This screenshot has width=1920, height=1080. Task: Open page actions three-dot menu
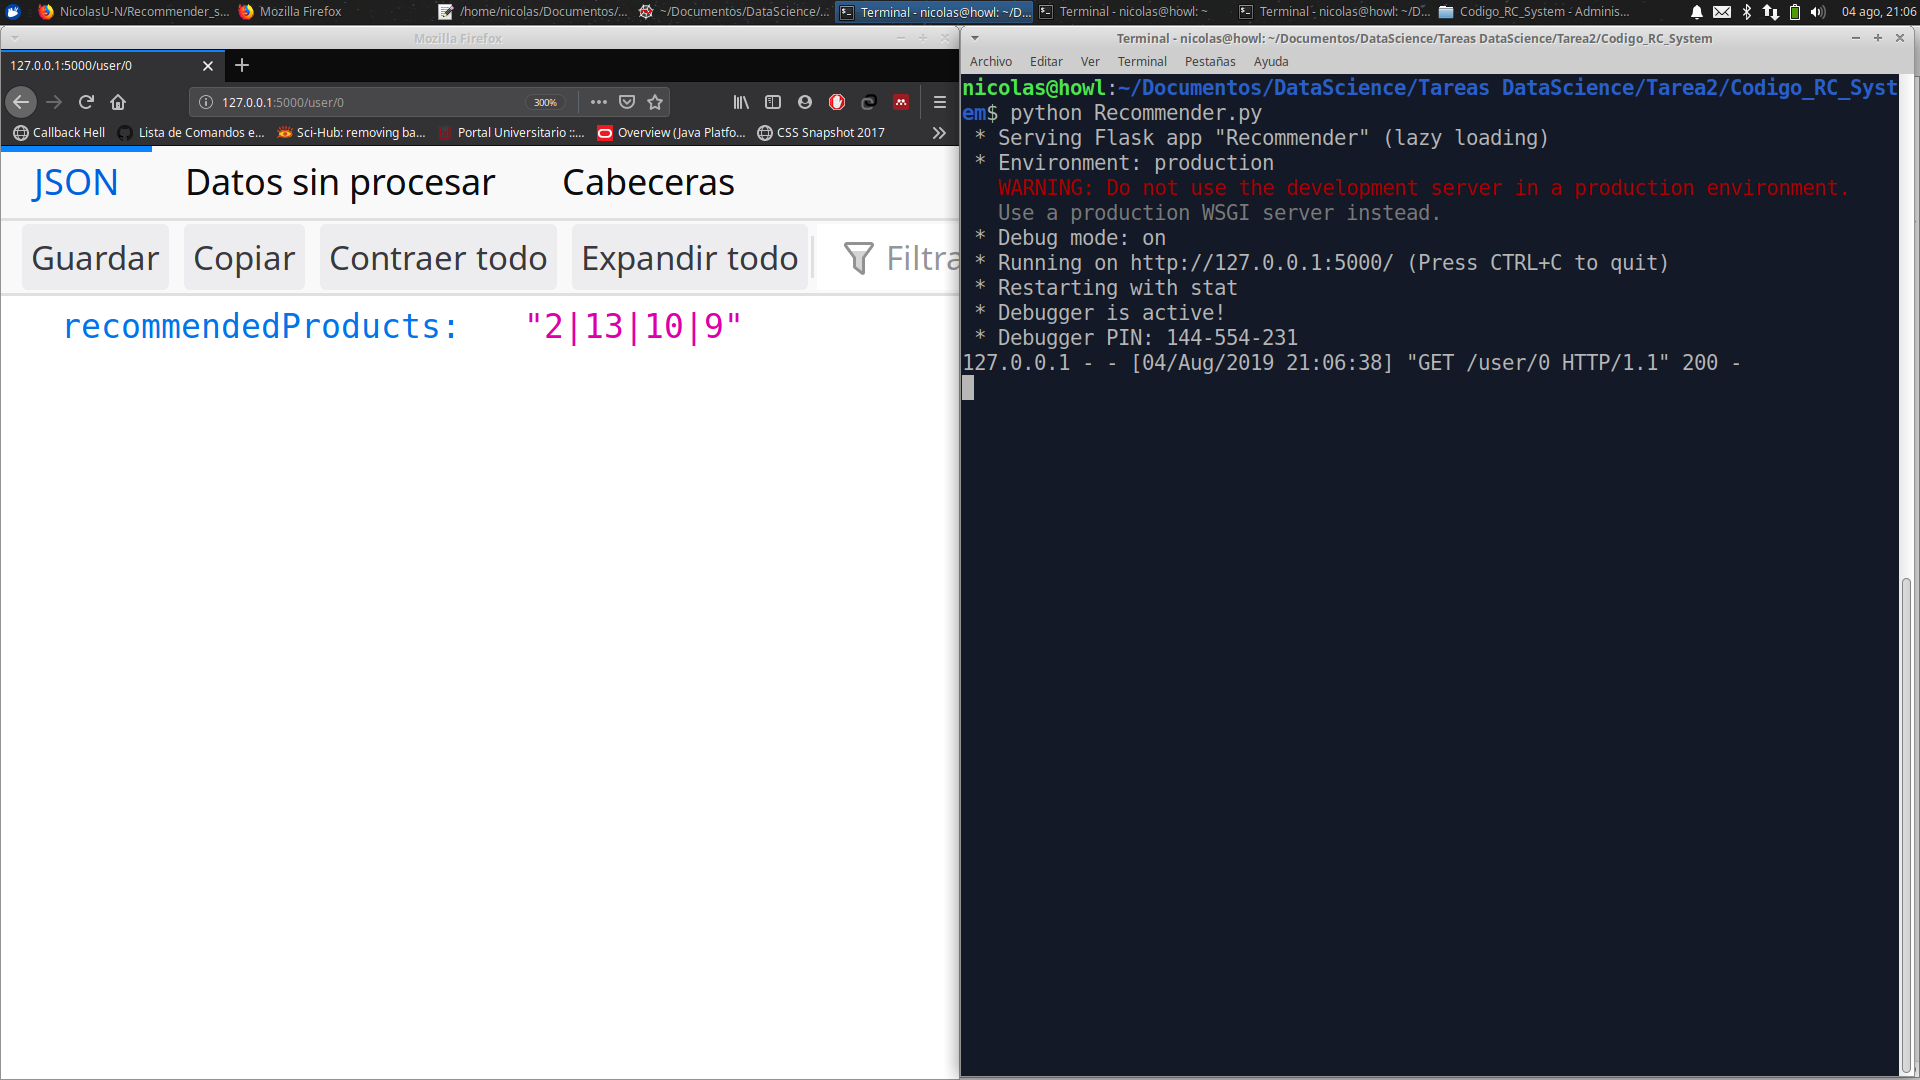pos(599,102)
